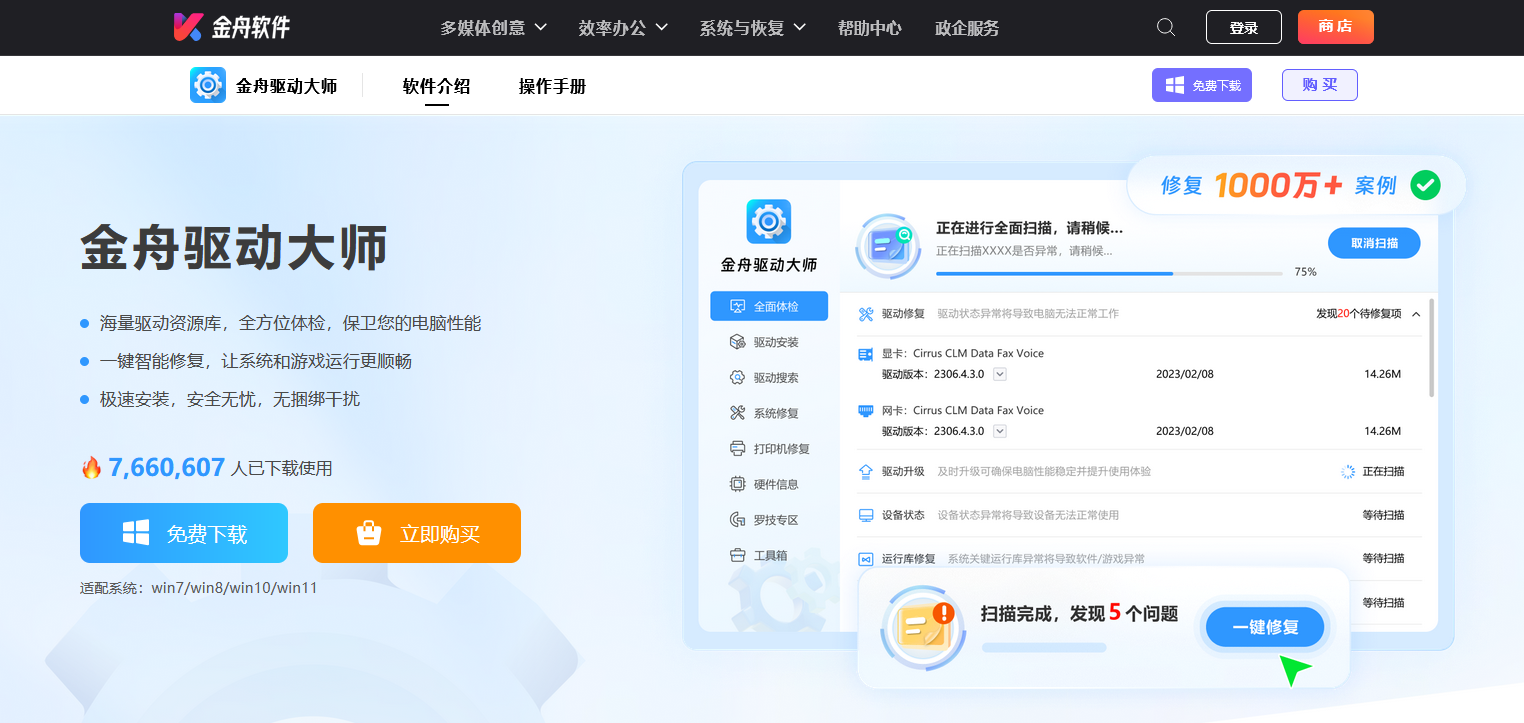The height and width of the screenshot is (723, 1524).
Task: Select 驱动安装 label in preview sidebar
Action: tap(776, 342)
